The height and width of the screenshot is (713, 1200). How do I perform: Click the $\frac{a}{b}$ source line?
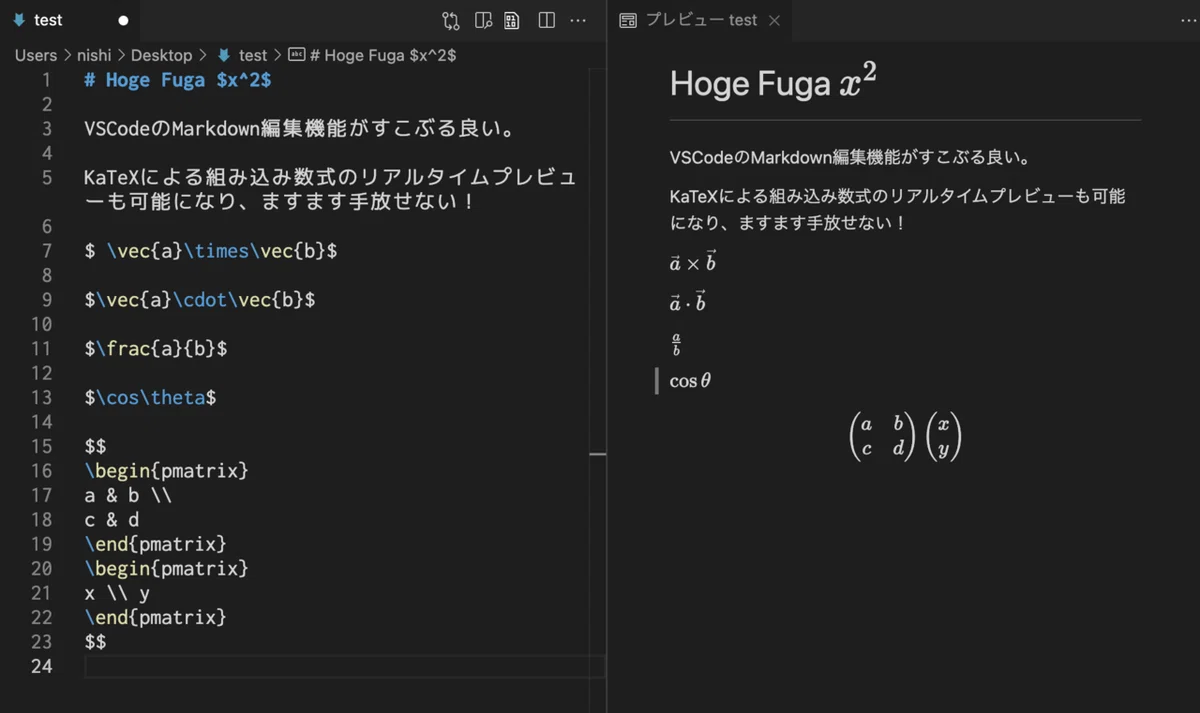(x=156, y=348)
